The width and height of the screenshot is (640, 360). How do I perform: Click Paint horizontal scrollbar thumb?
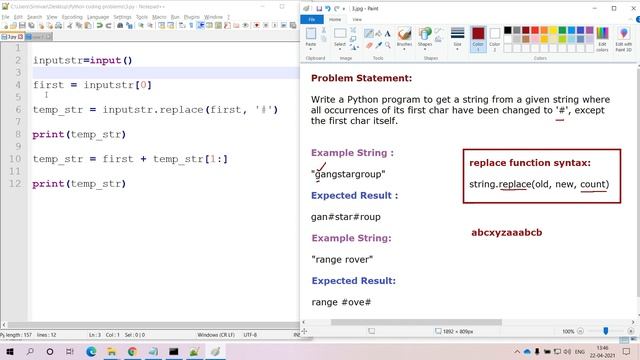click(416, 322)
